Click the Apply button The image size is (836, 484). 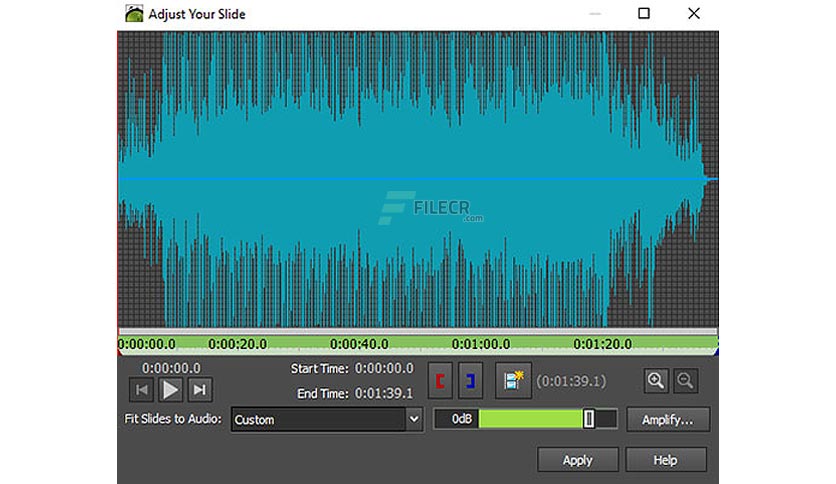[x=578, y=459]
